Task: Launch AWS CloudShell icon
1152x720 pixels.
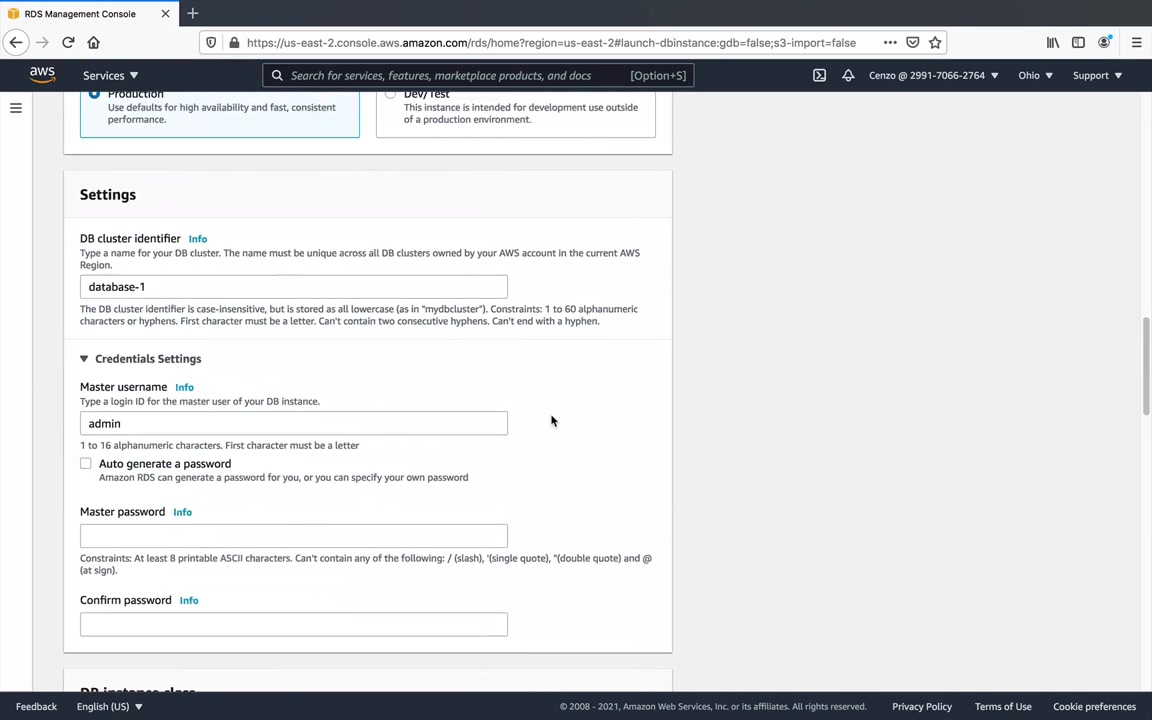Action: [819, 76]
